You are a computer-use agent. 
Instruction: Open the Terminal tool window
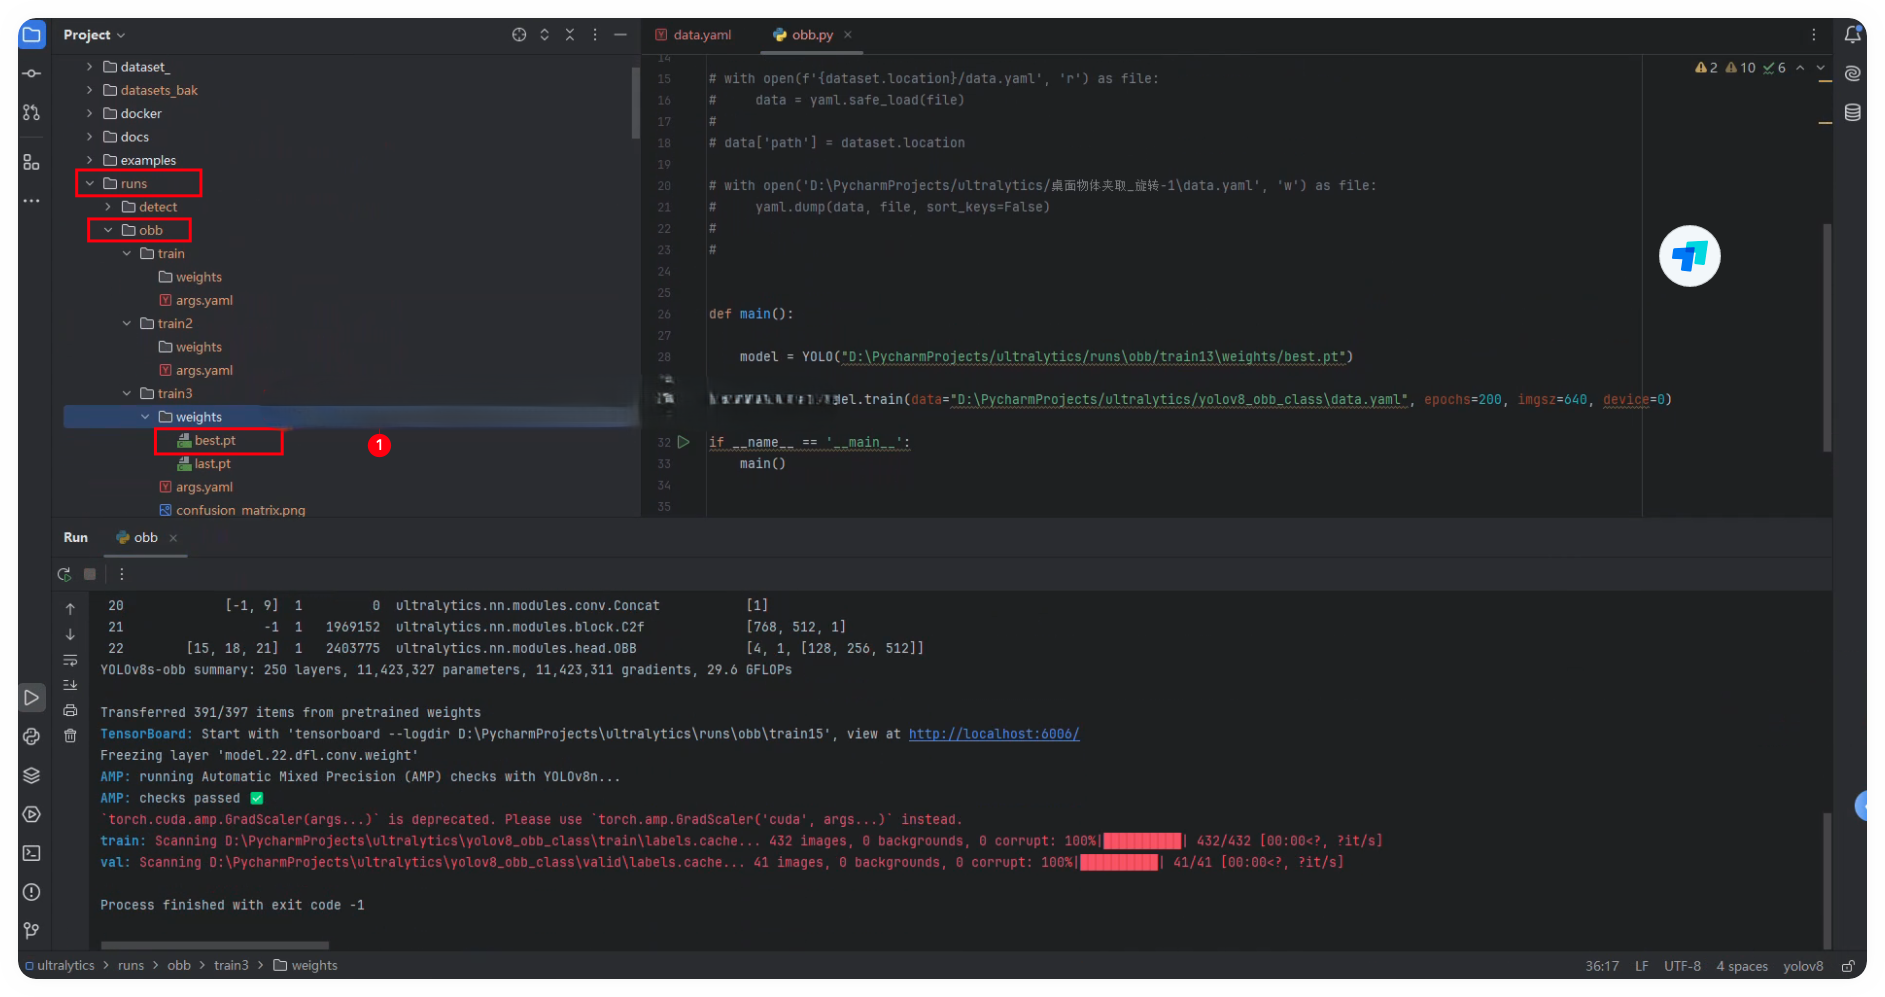(x=32, y=854)
